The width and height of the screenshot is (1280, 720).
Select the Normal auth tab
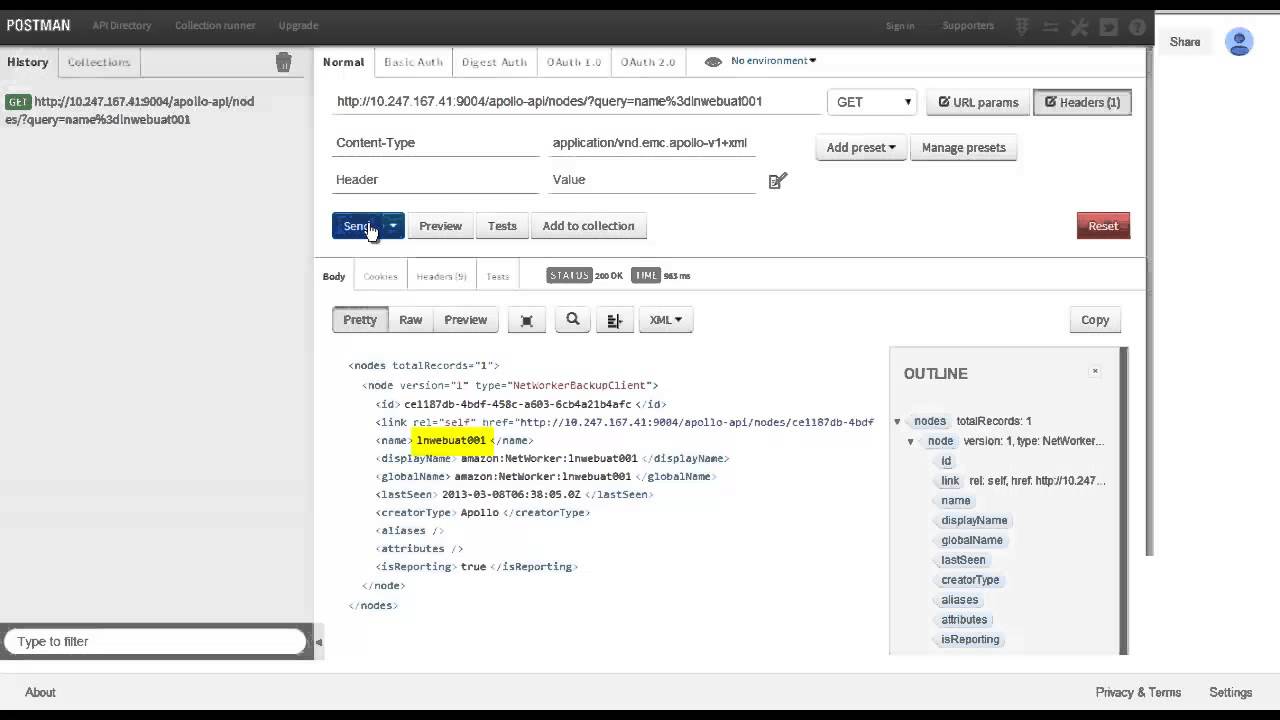point(344,62)
